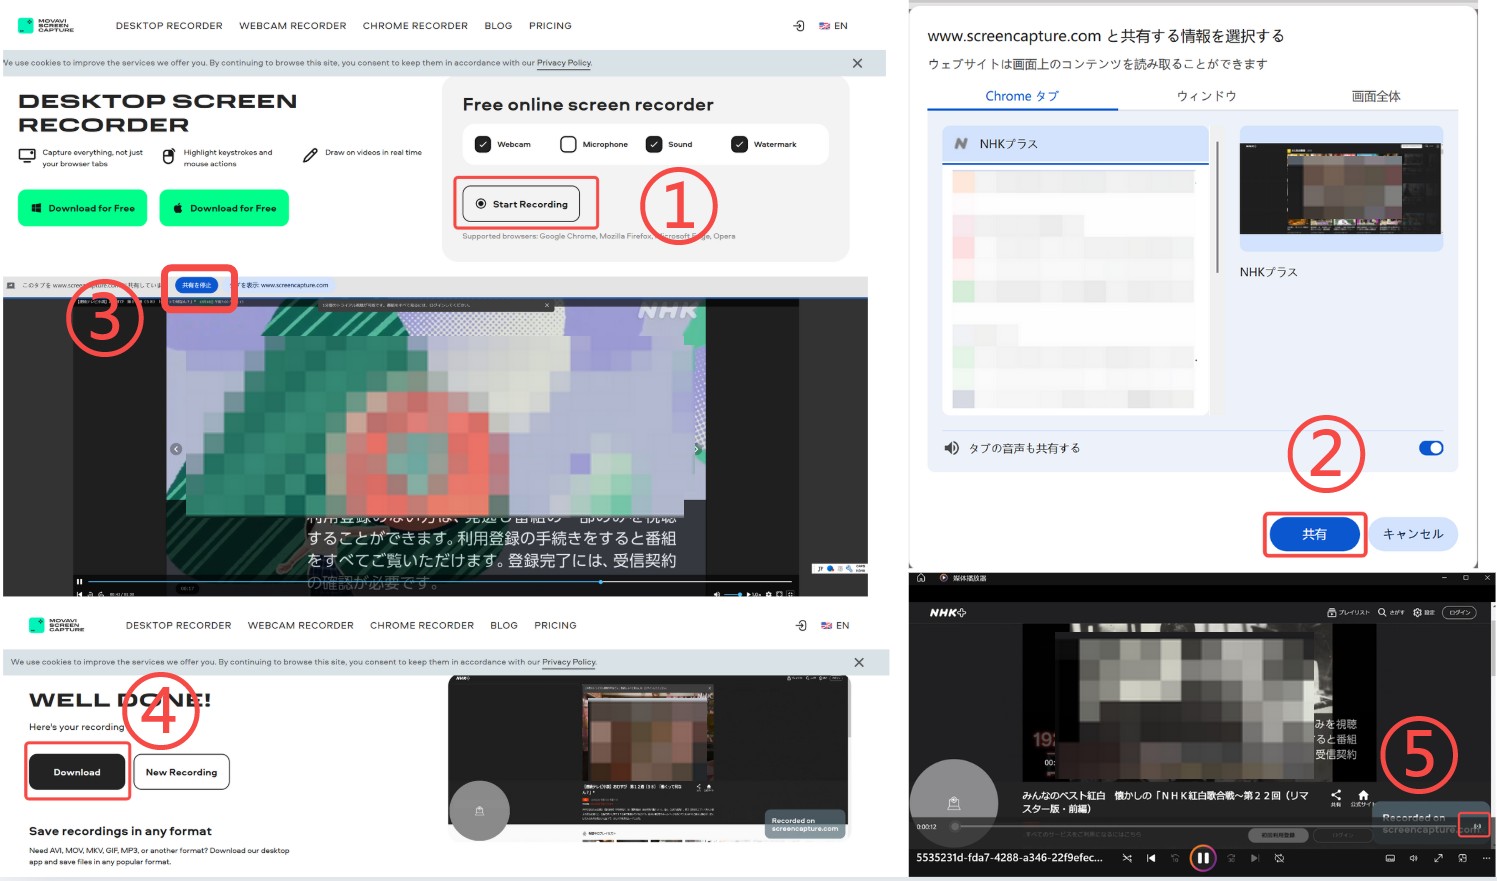The width and height of the screenshot is (1497, 881).
Task: Open PRICING on Desktop Screen Recorder page
Action: [x=550, y=26]
